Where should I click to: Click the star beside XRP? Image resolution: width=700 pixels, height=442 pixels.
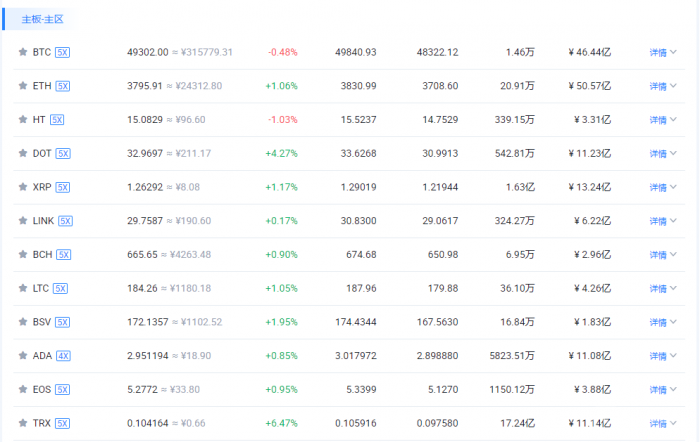point(23,187)
